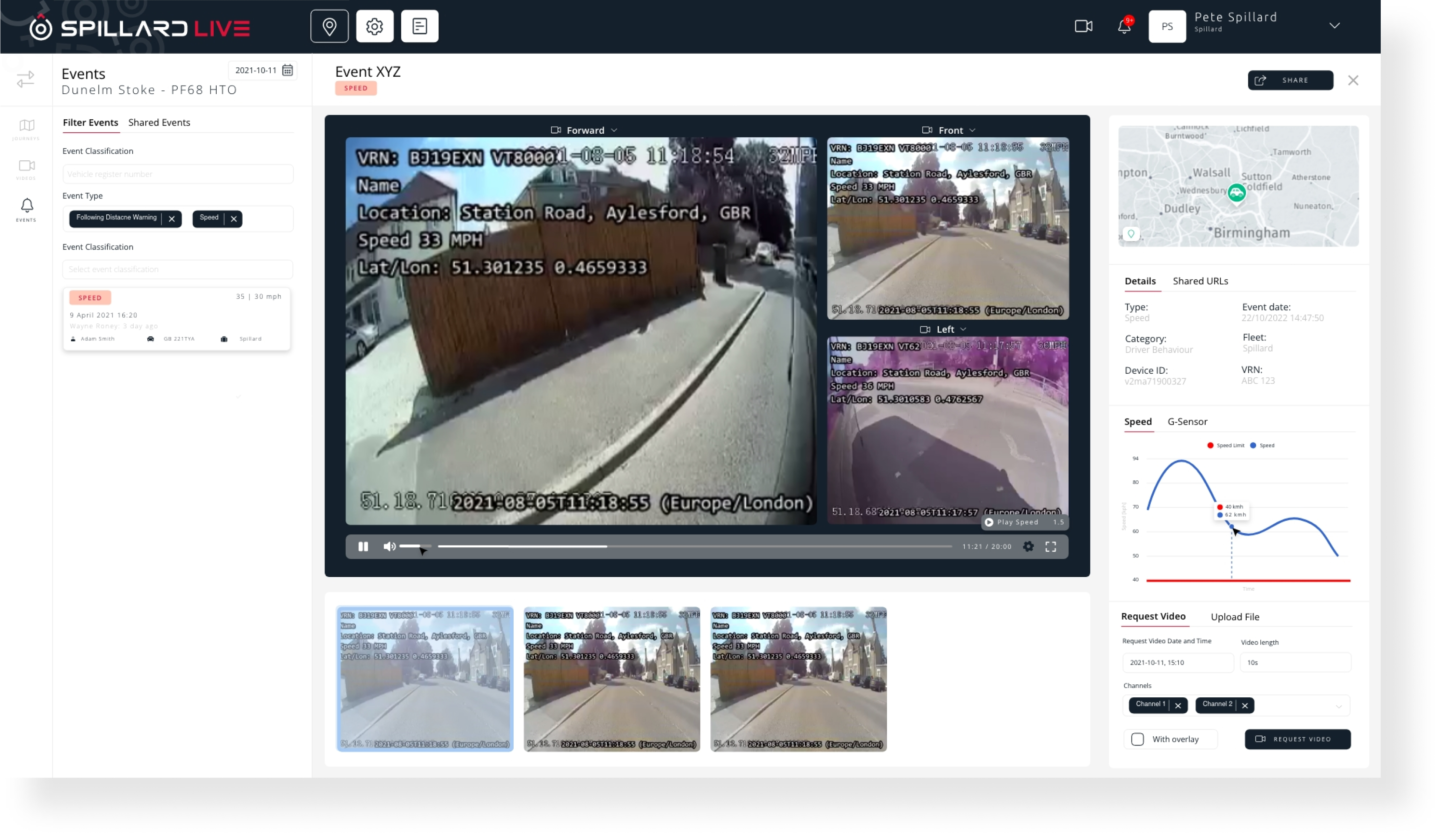This screenshot has width=1440, height=837.
Task: Pause the video playback
Action: tap(363, 546)
